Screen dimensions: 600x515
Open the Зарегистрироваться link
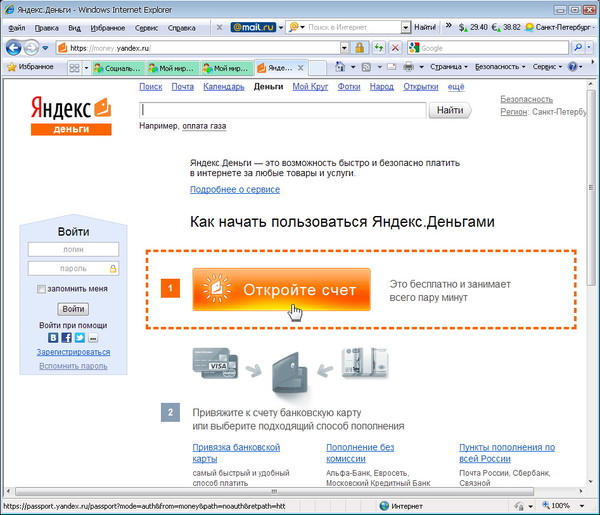coord(73,352)
